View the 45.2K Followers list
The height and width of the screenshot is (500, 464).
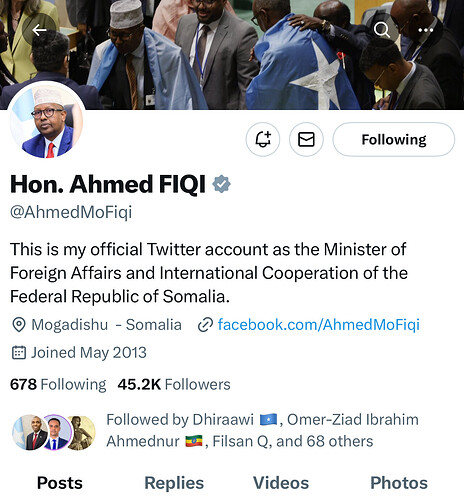(x=174, y=384)
